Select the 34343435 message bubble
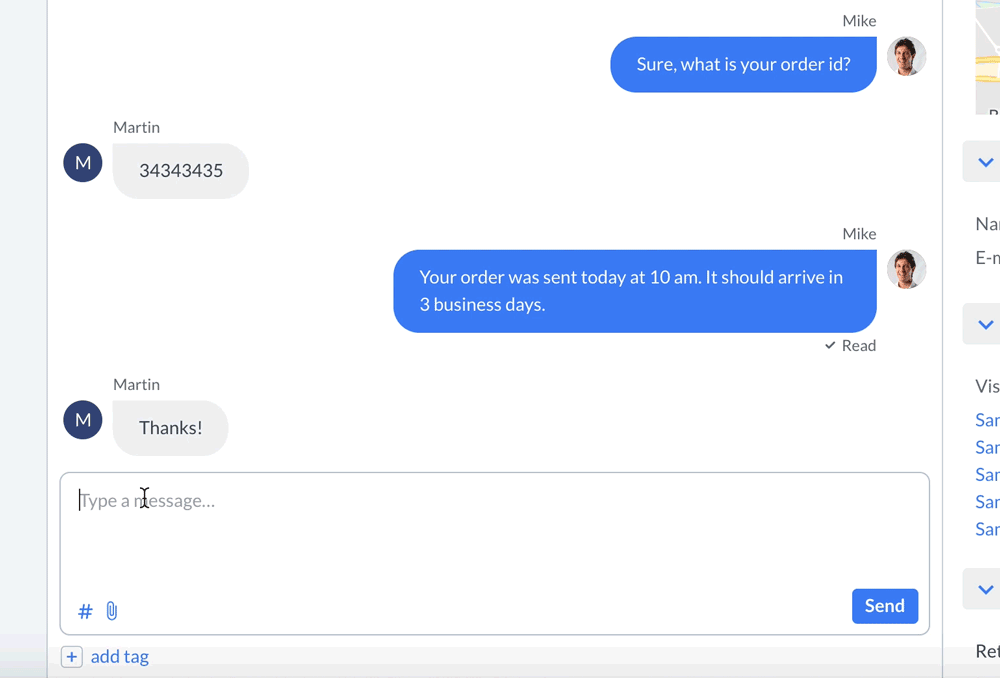The image size is (1000, 678). [180, 171]
